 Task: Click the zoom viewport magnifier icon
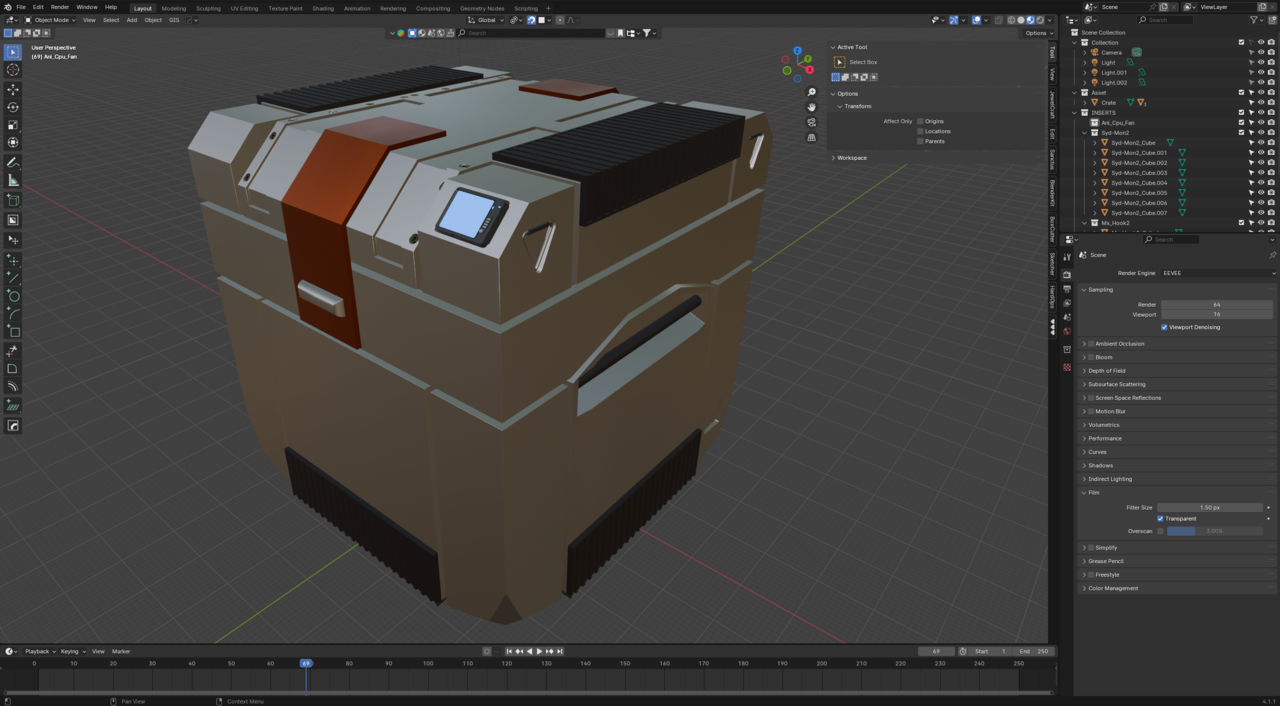click(811, 92)
